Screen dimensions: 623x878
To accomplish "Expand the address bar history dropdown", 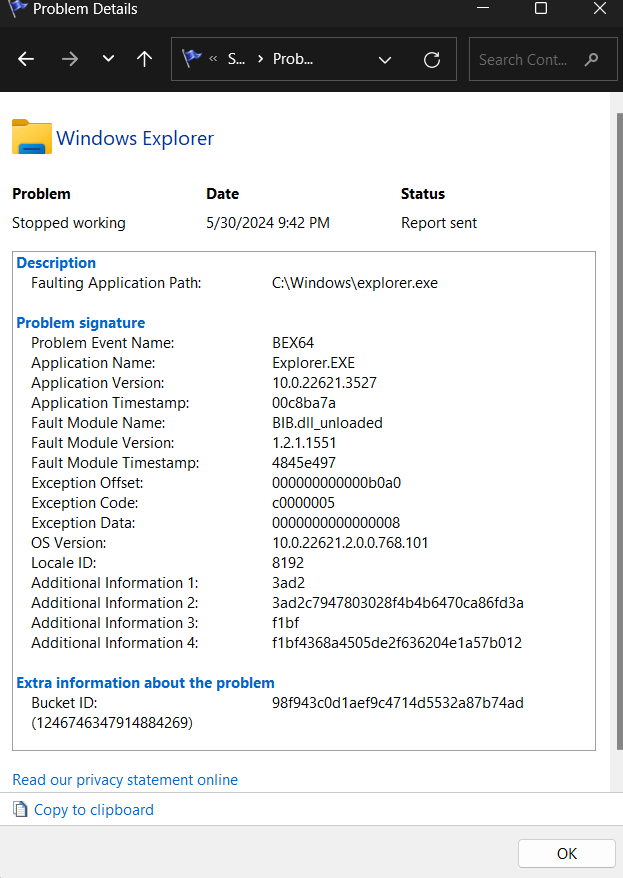I will 385,59.
